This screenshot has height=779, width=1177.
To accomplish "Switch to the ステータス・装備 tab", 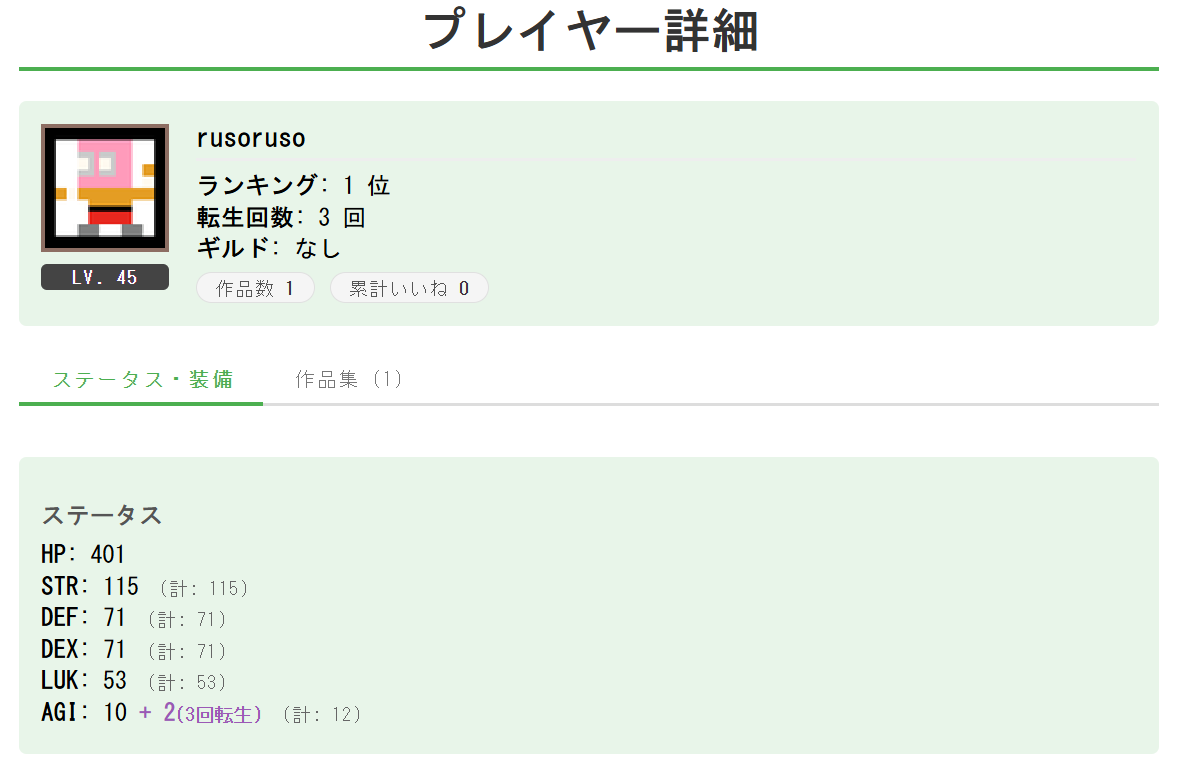I will pyautogui.click(x=142, y=379).
